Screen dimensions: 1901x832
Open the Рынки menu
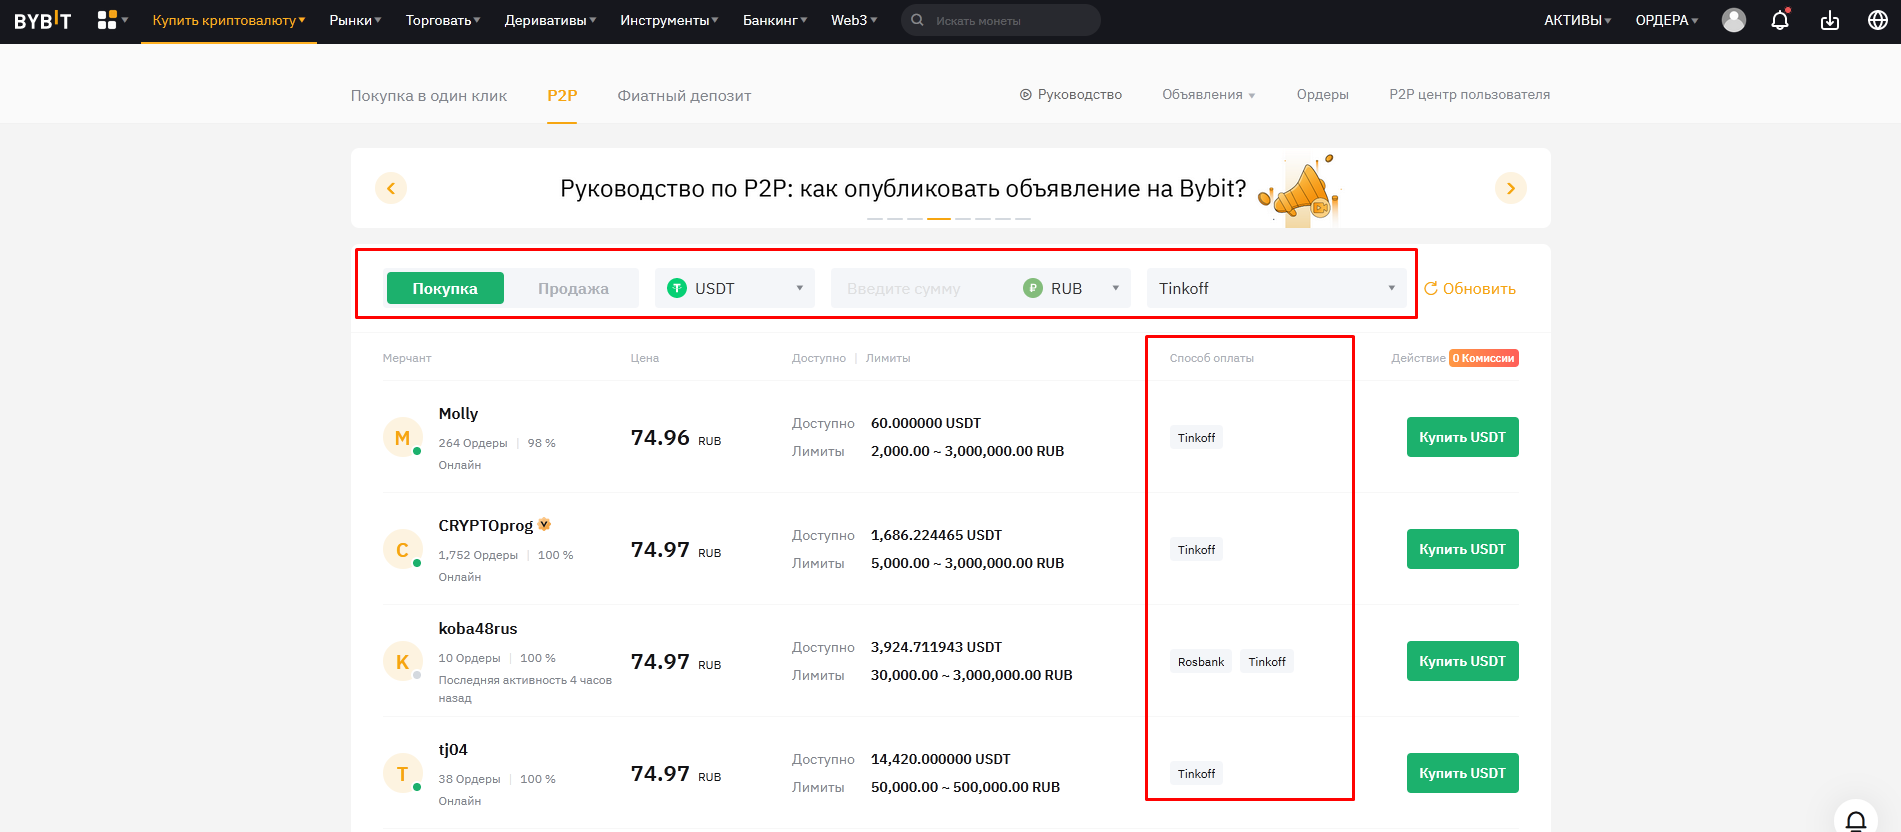pos(355,20)
